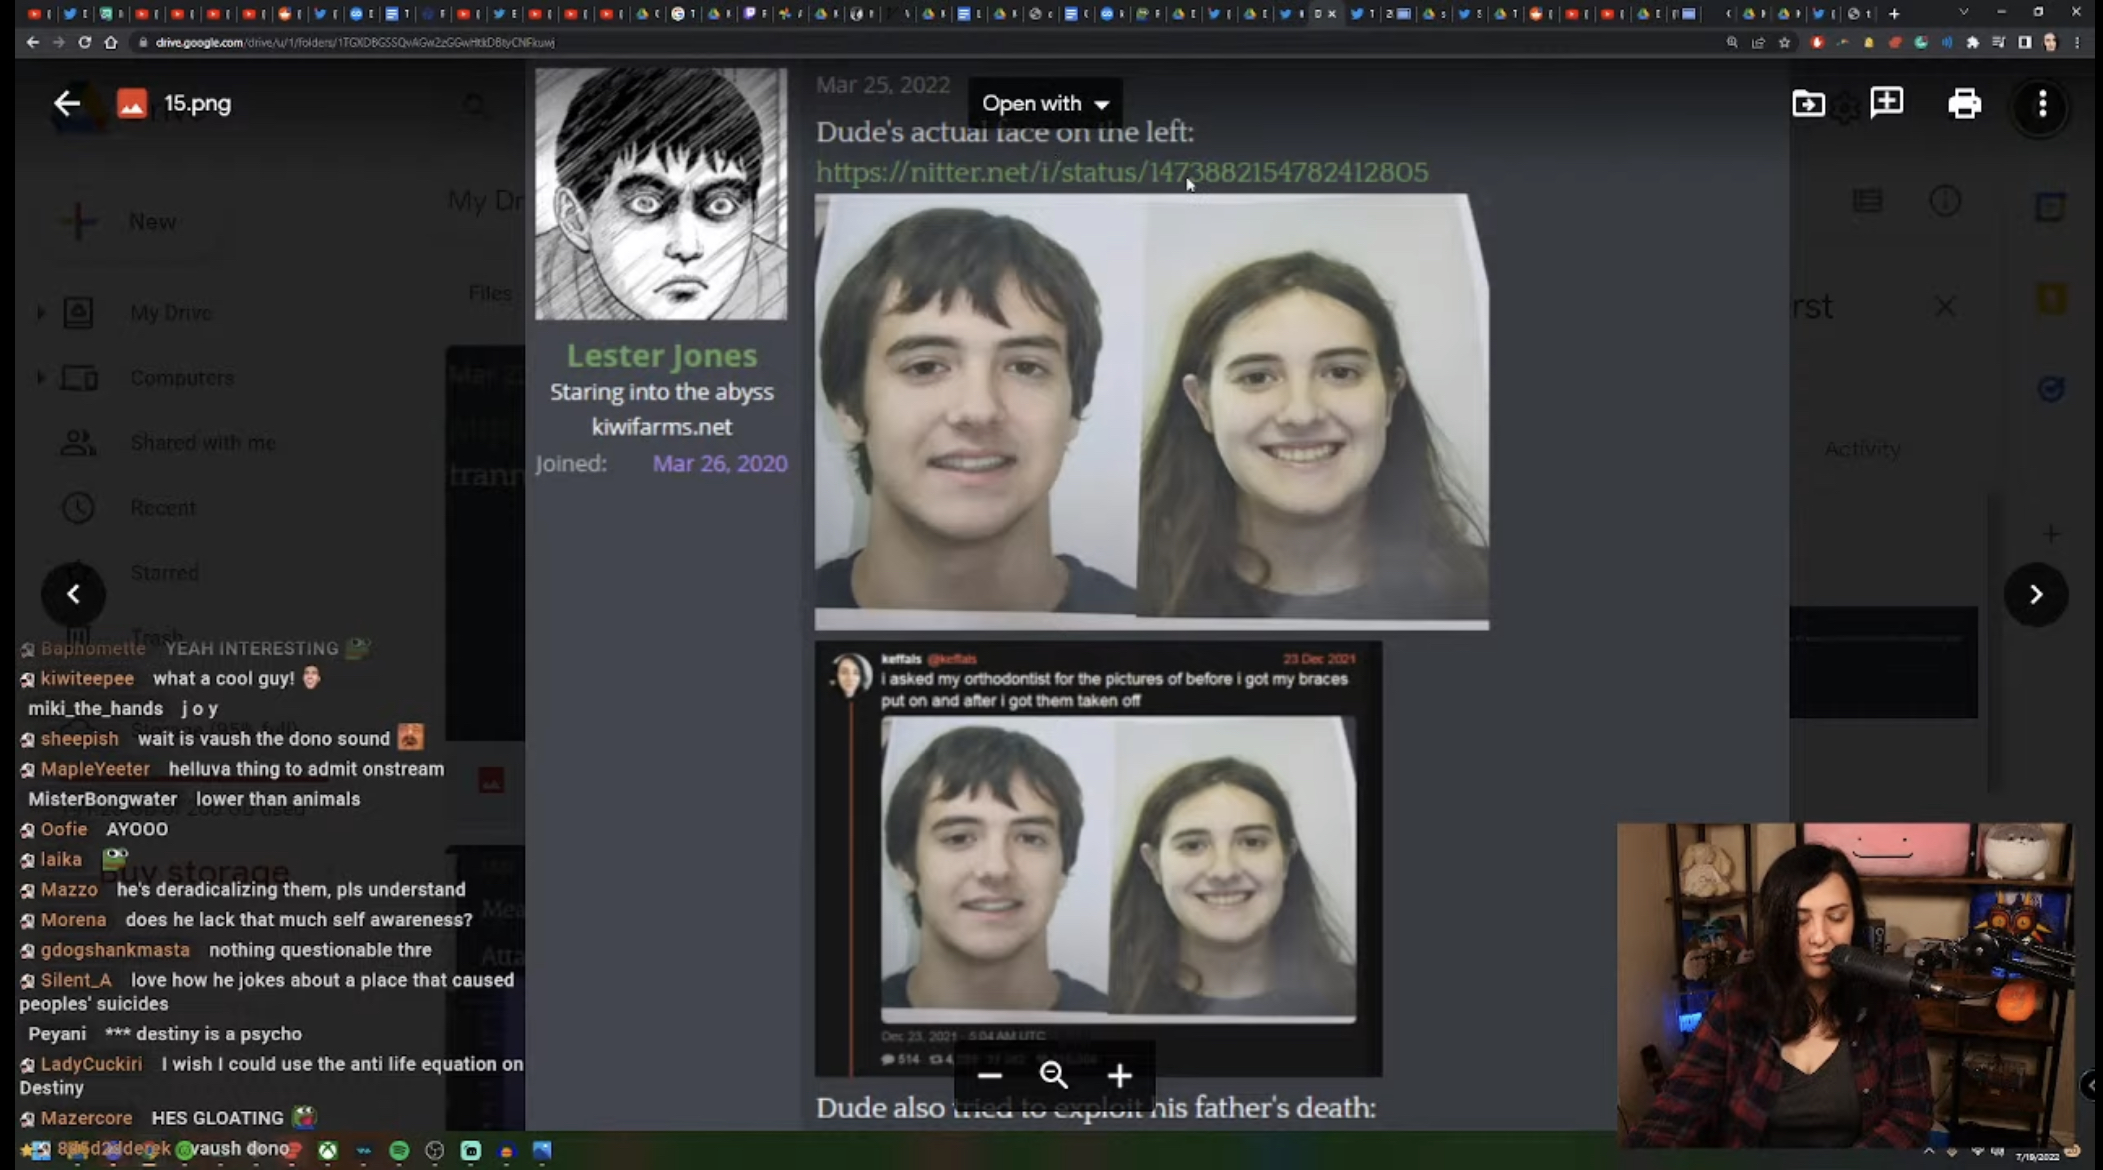This screenshot has height=1170, width=2103.
Task: Click the 15.png file name
Action: coord(197,103)
